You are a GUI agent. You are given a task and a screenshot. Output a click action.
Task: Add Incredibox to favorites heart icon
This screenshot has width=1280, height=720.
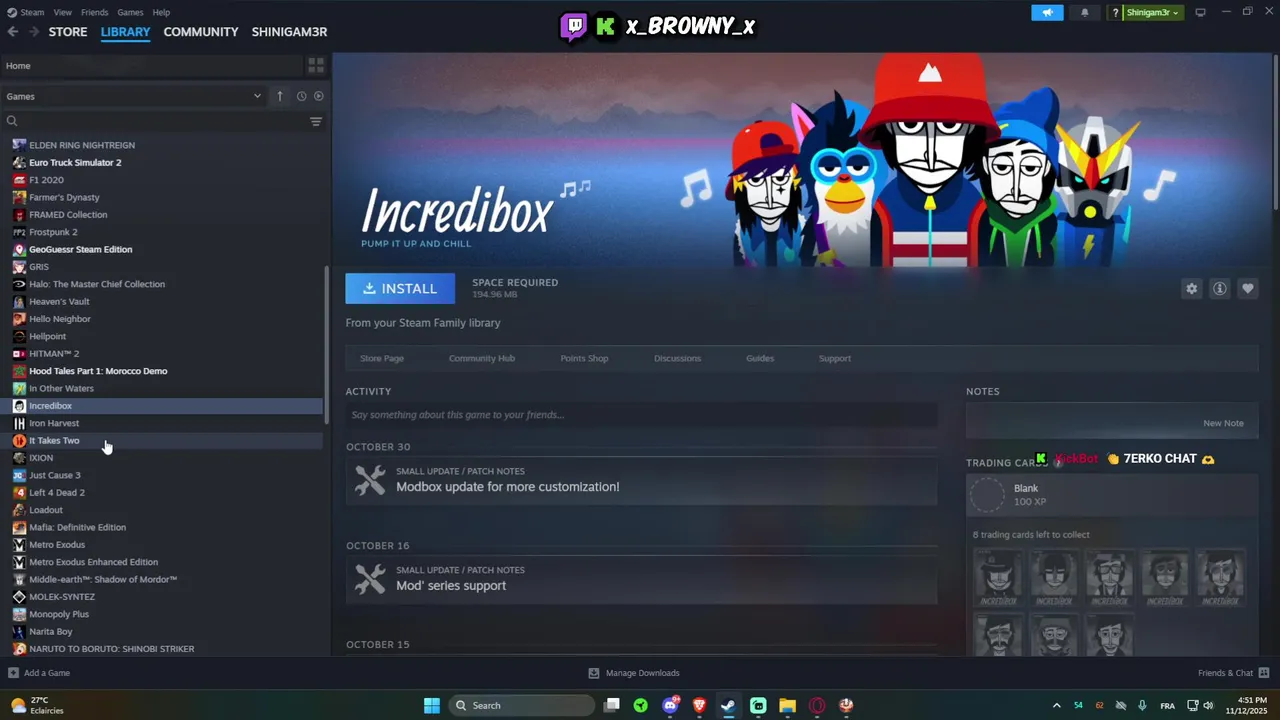1247,288
